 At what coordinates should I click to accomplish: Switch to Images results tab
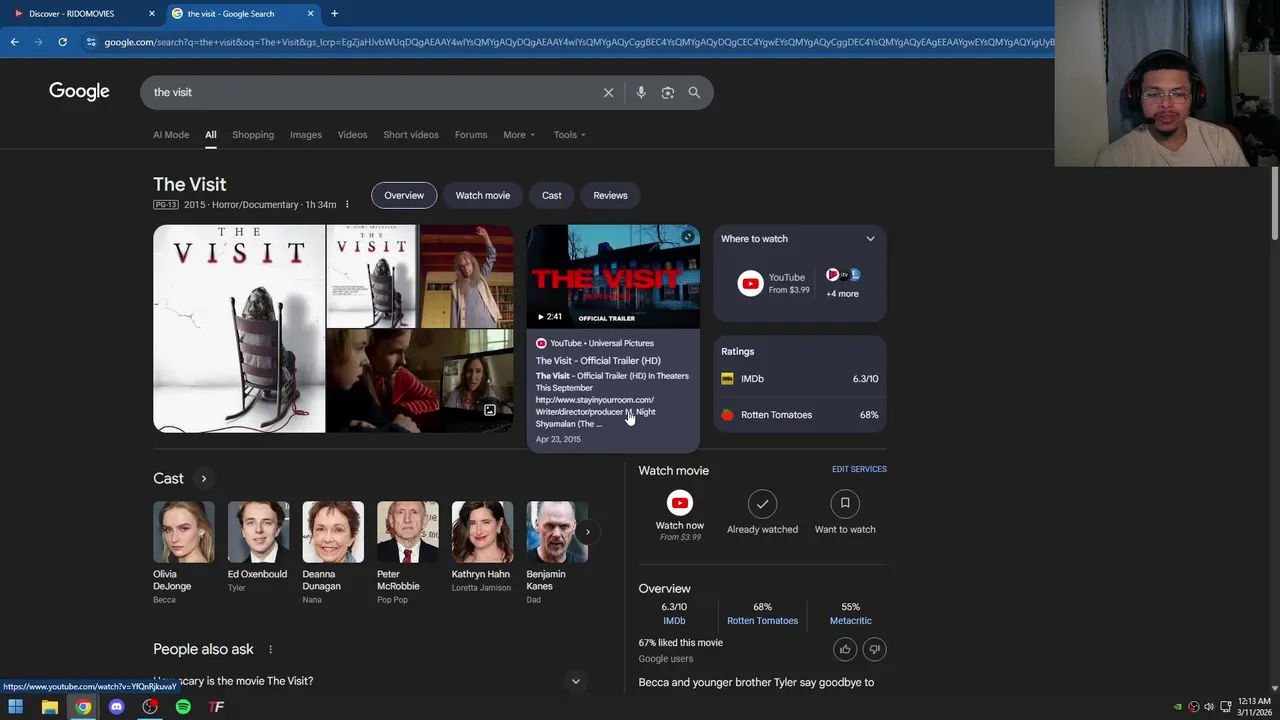click(x=306, y=135)
